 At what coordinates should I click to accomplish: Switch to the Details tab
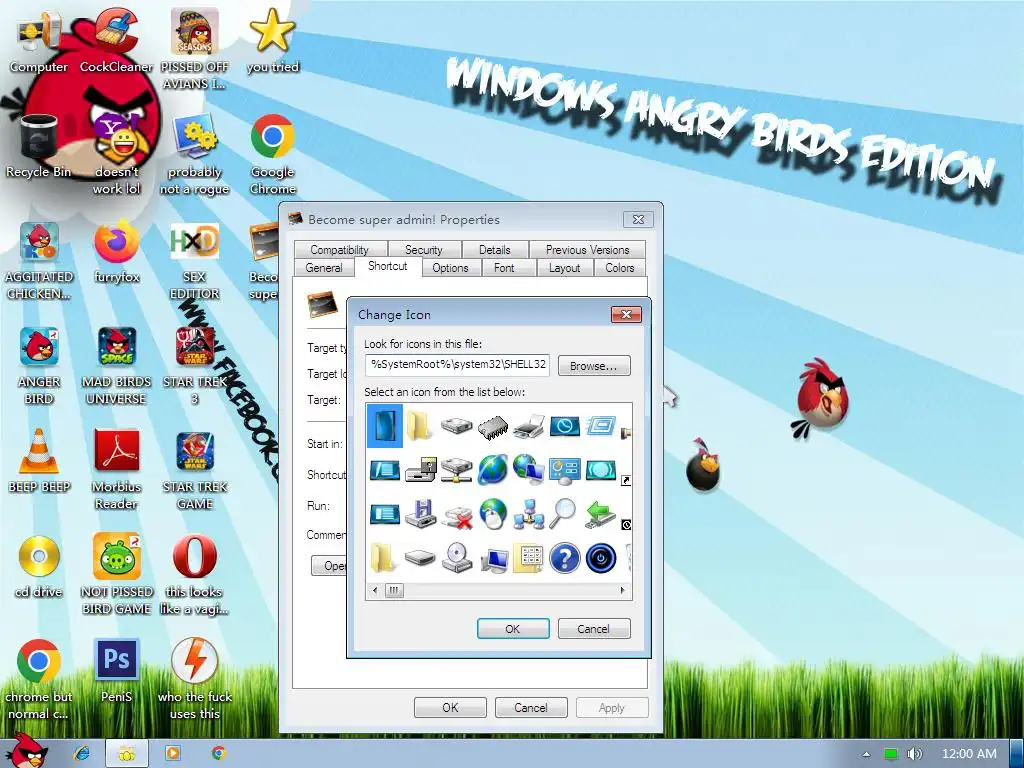(494, 249)
